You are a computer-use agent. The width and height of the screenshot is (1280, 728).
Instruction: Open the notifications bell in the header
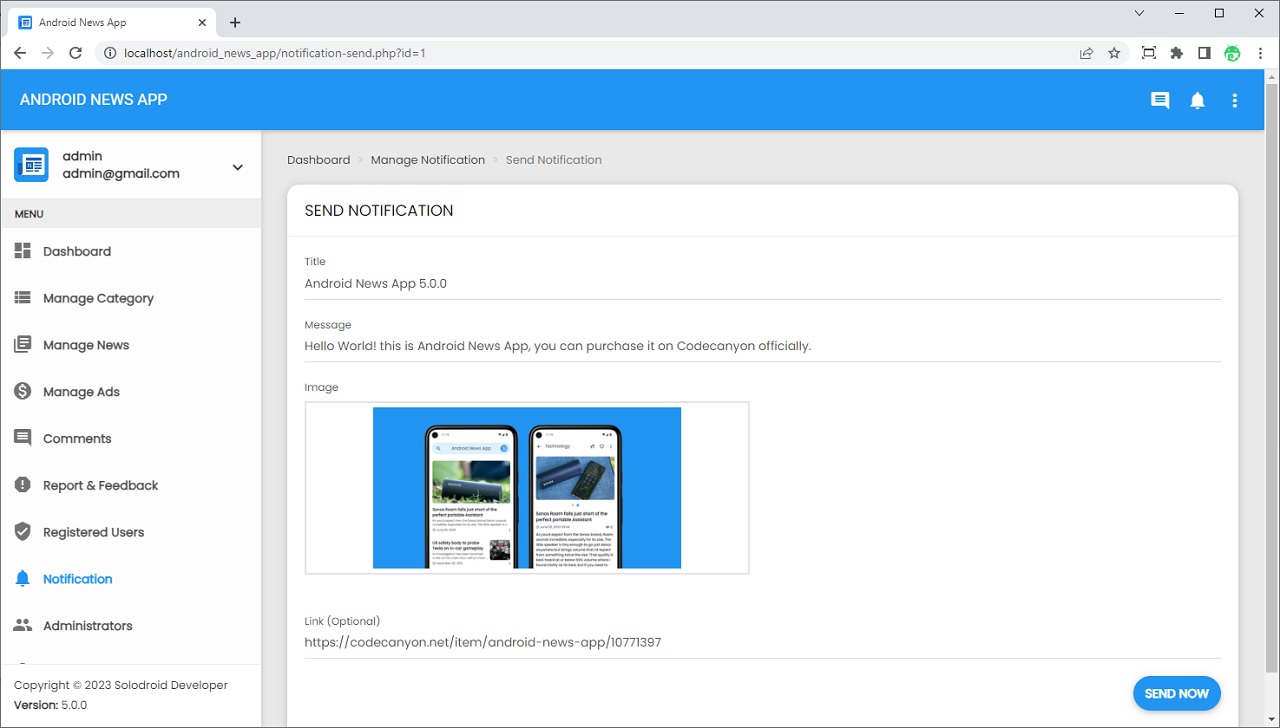(x=1197, y=100)
